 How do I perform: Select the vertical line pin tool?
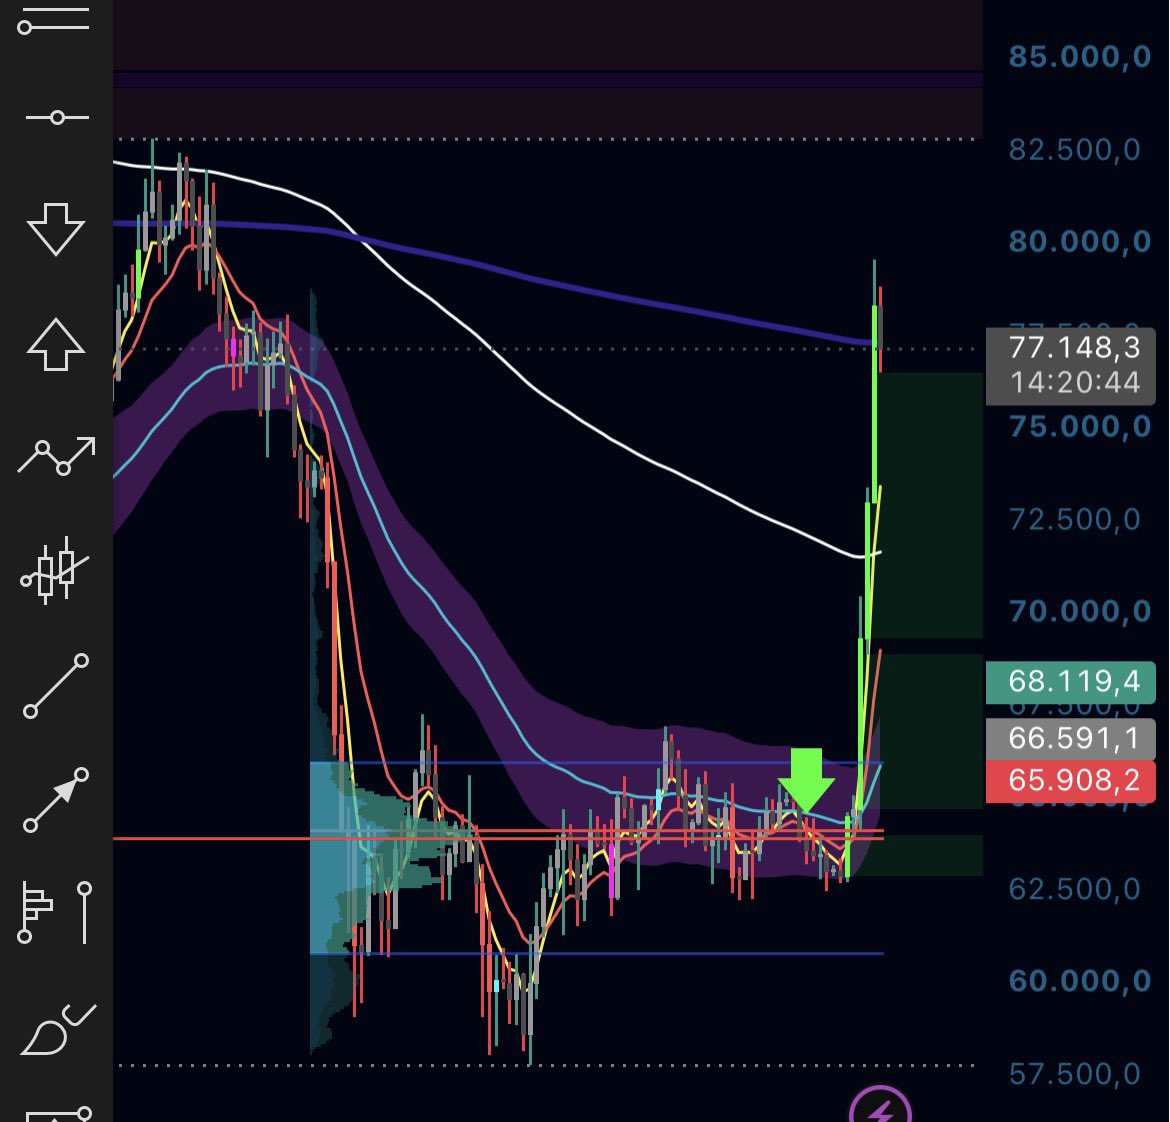click(x=84, y=912)
